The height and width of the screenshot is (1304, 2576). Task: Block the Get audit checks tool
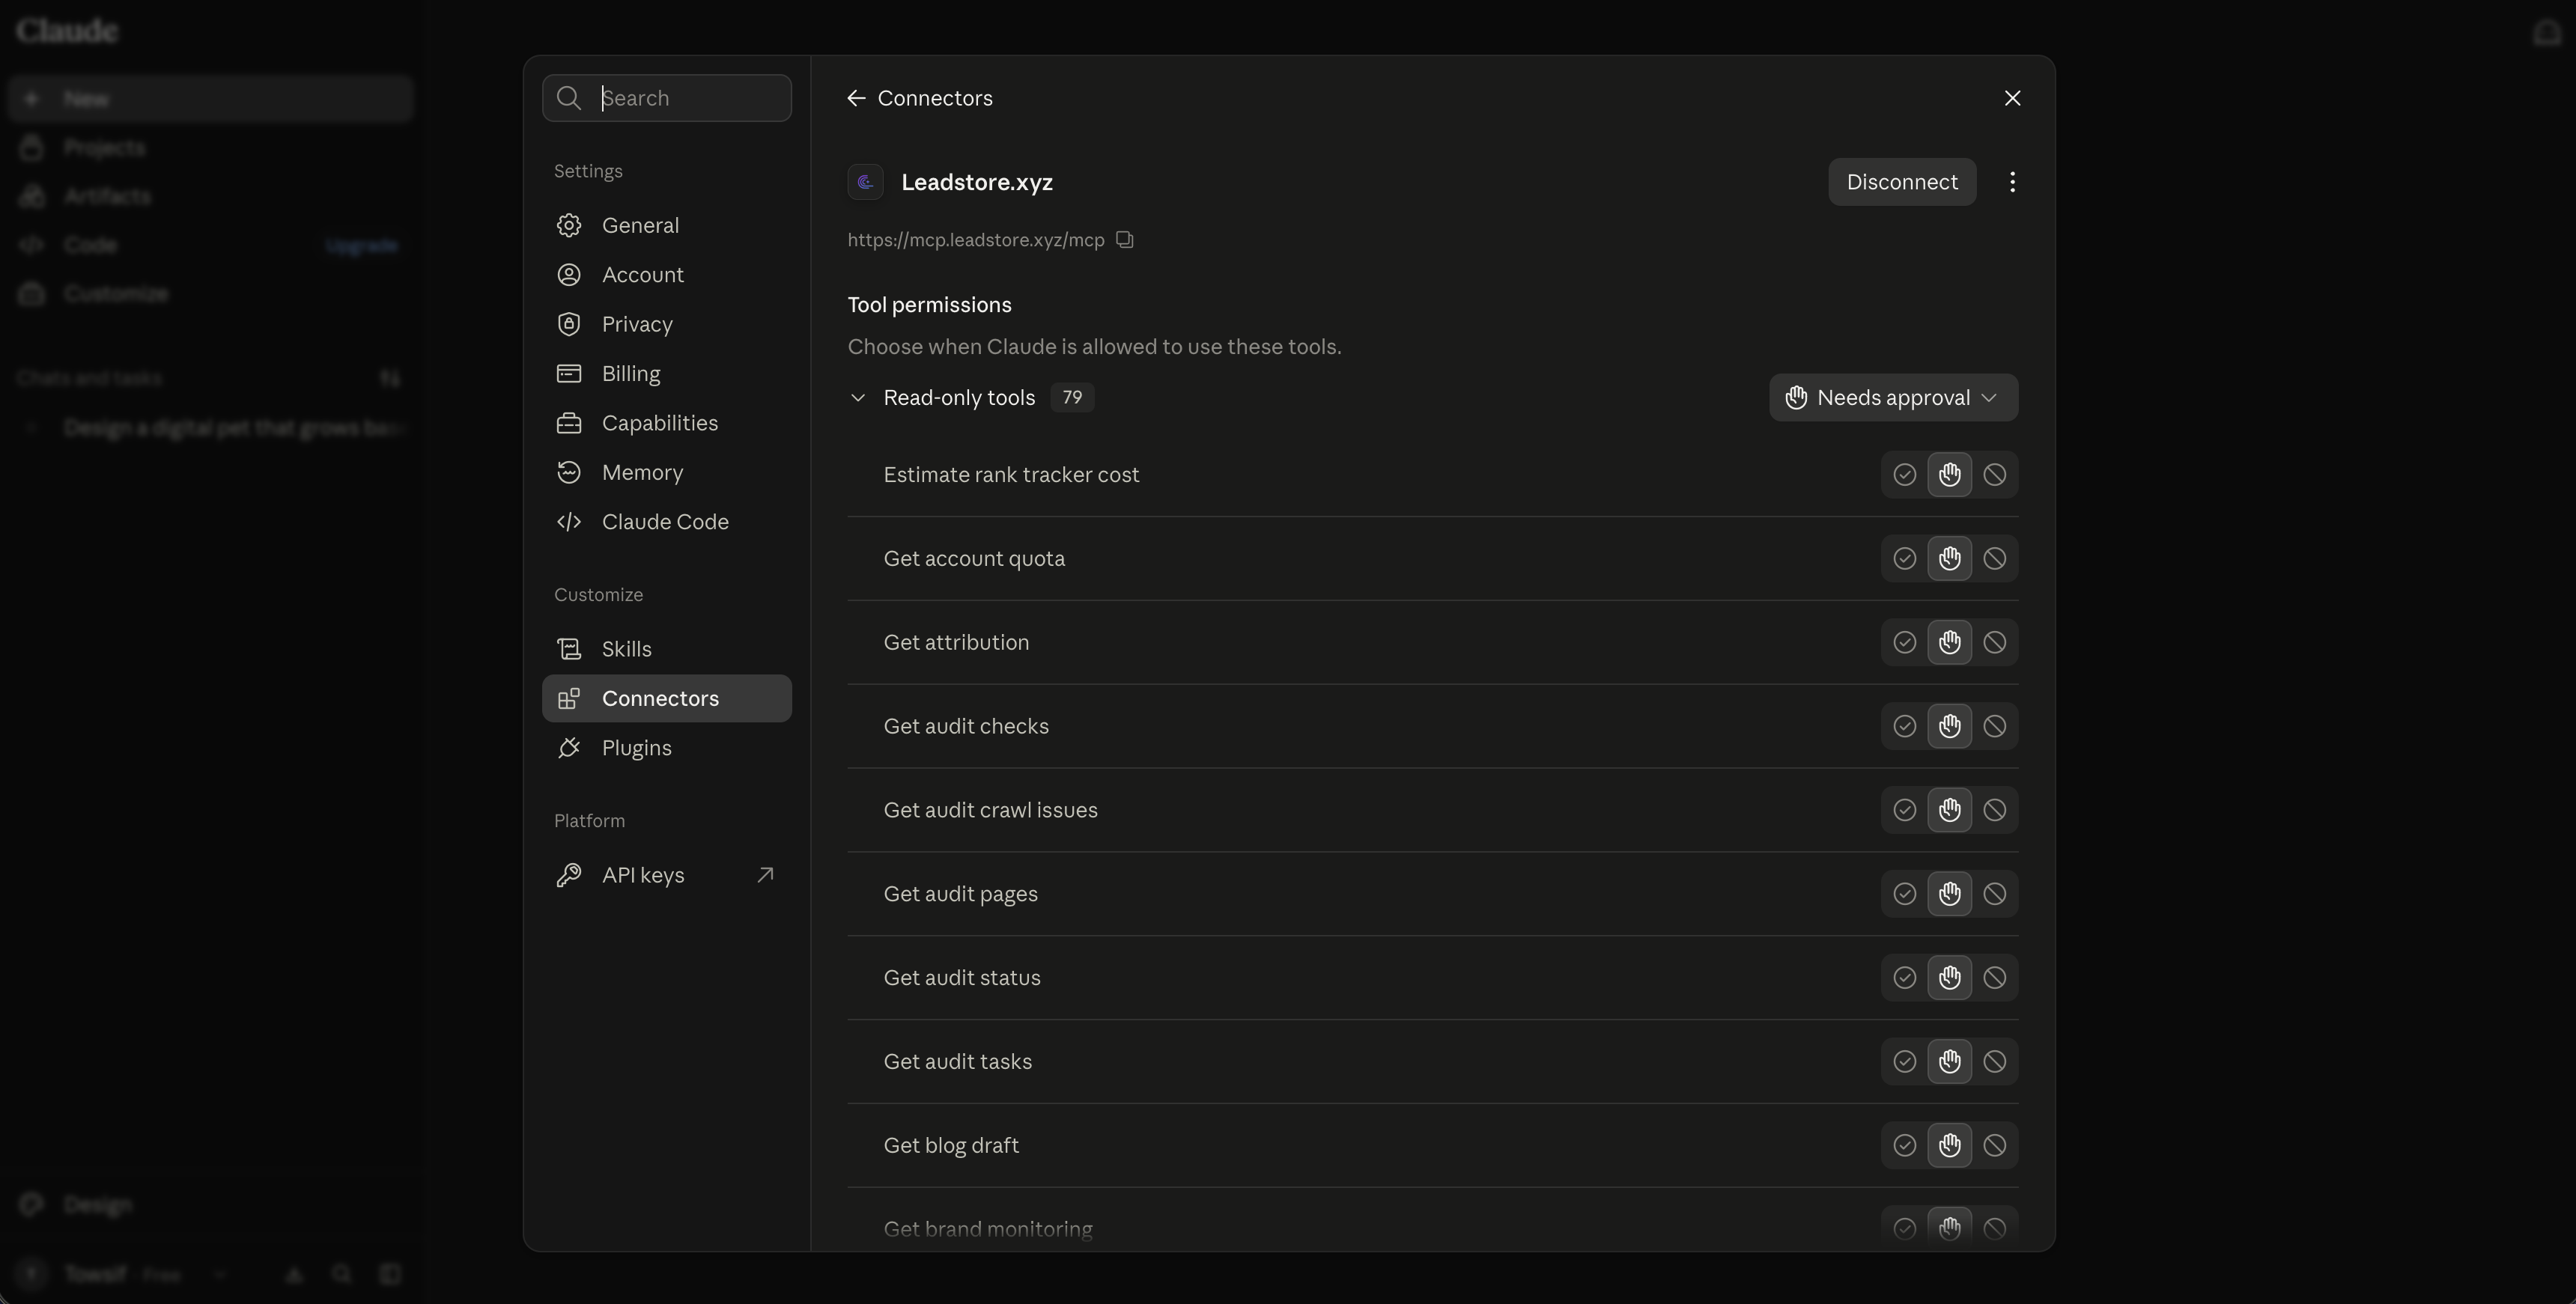[x=1994, y=727]
